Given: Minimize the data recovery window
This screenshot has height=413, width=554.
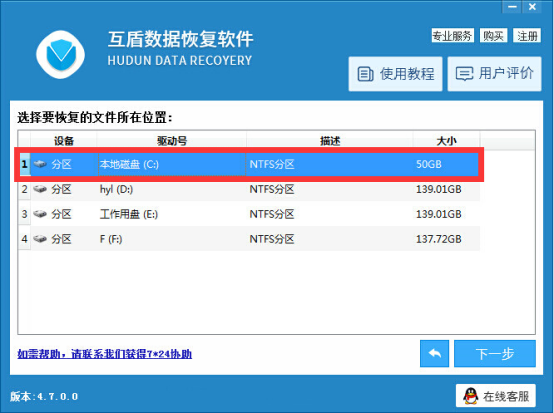Looking at the screenshot, I should [x=512, y=7].
